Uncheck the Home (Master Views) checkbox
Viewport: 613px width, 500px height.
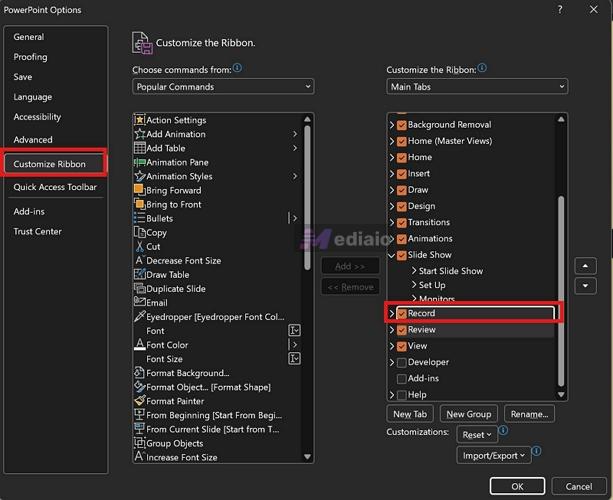point(401,141)
